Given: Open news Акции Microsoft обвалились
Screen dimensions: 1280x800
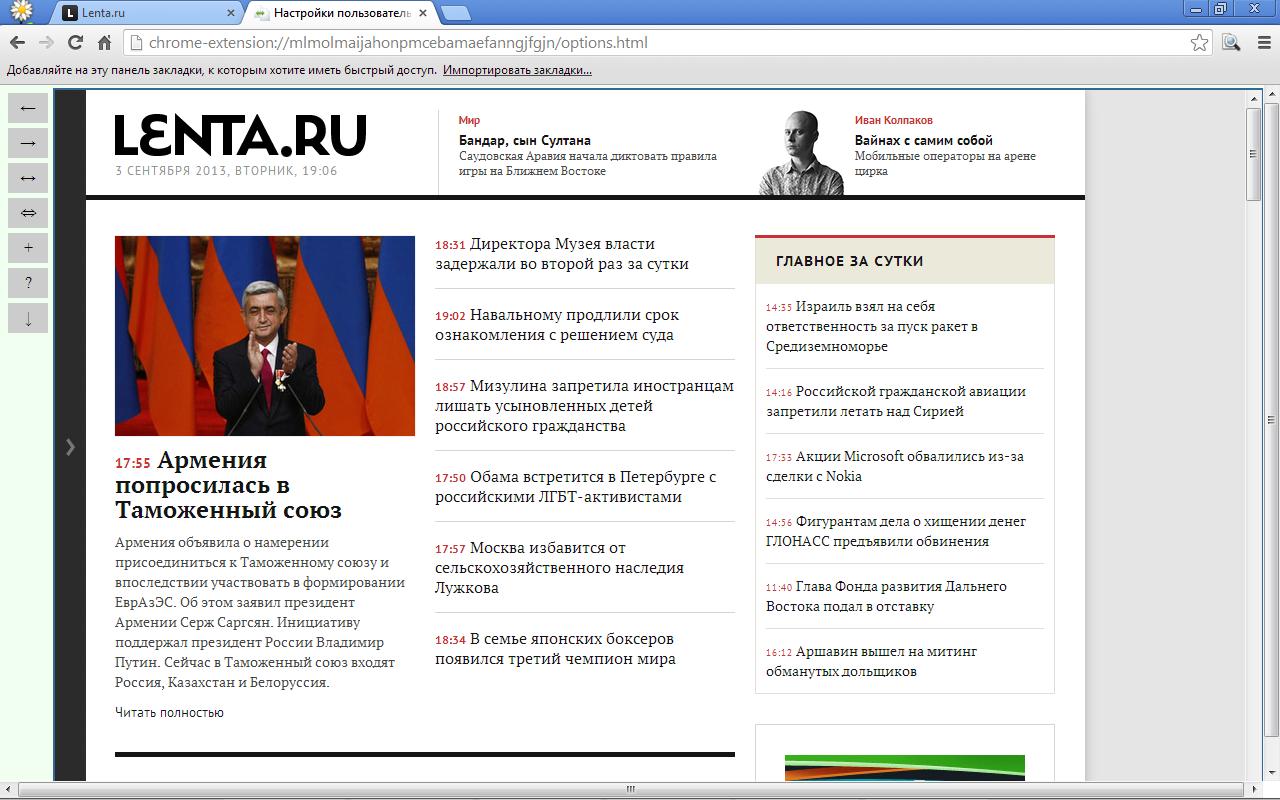Looking at the screenshot, I should click(x=895, y=466).
